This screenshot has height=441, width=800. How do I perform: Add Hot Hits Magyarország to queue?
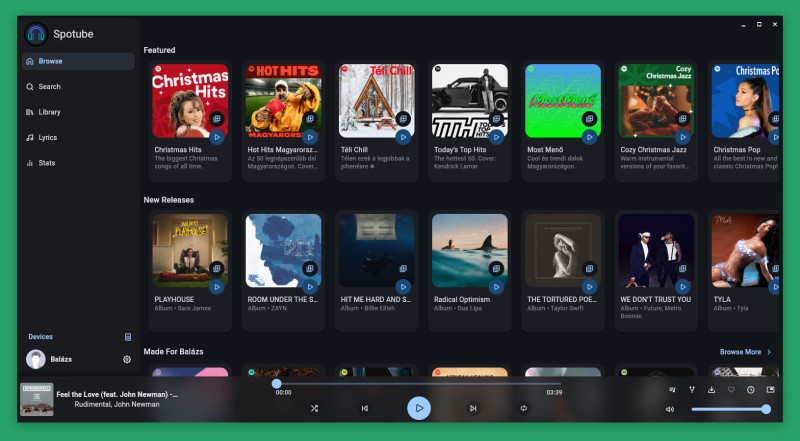pos(310,119)
